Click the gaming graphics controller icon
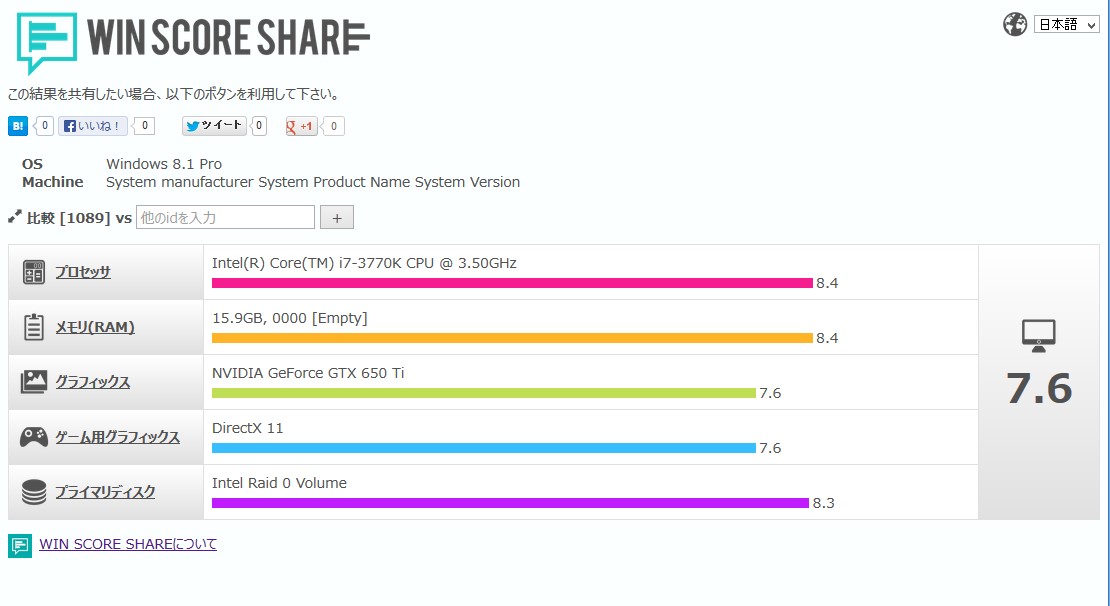This screenshot has height=606, width=1110. pyautogui.click(x=34, y=437)
